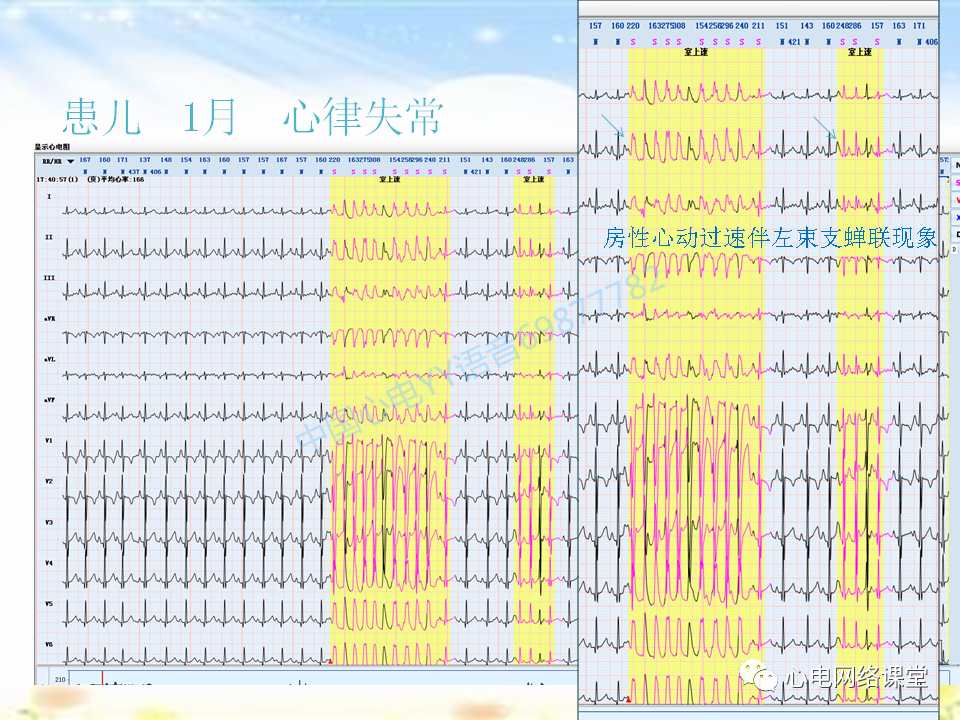Open the RR/HR dropdown arrow
This screenshot has height=720, width=960.
70,162
